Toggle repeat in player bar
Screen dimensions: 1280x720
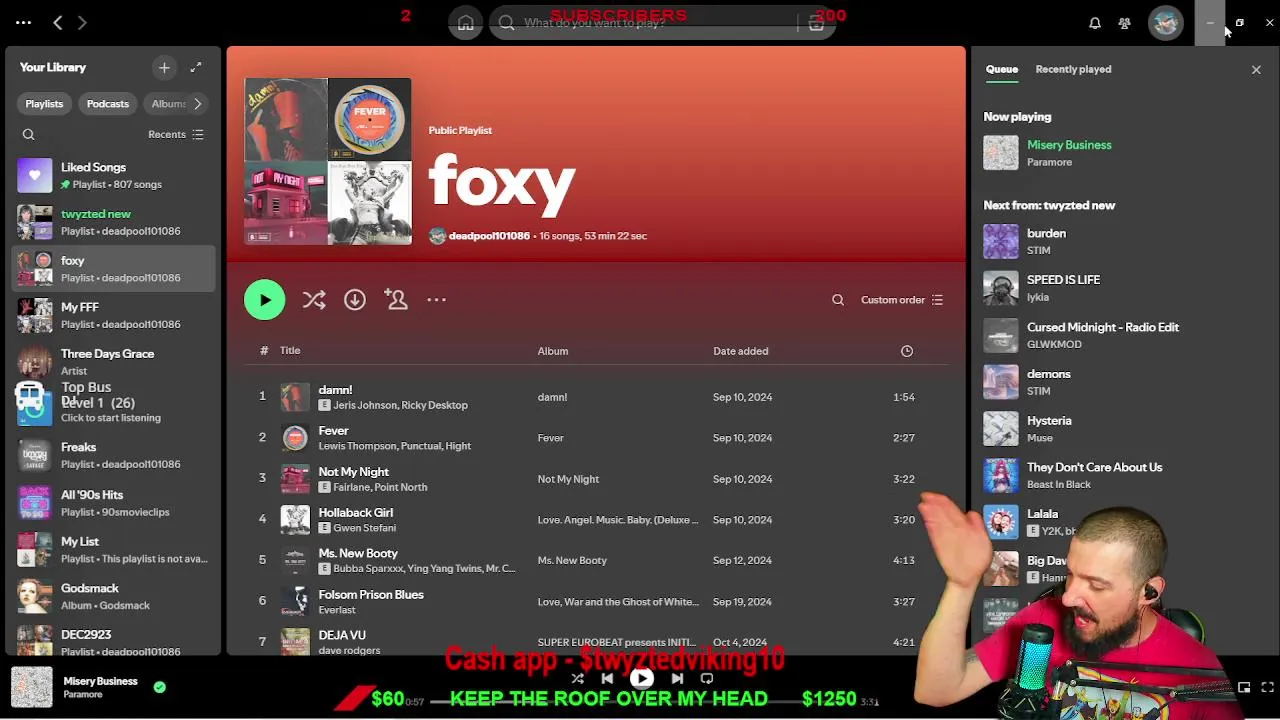coord(707,678)
